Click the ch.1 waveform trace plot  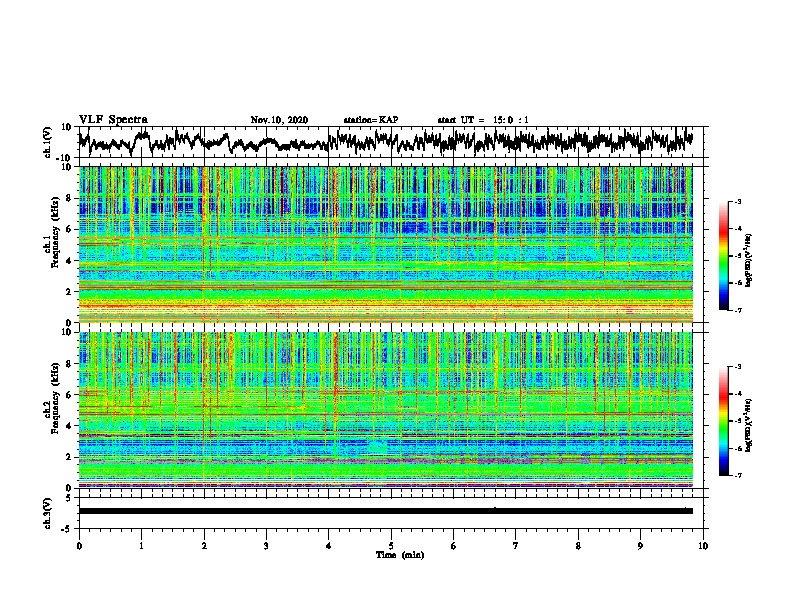(385, 142)
